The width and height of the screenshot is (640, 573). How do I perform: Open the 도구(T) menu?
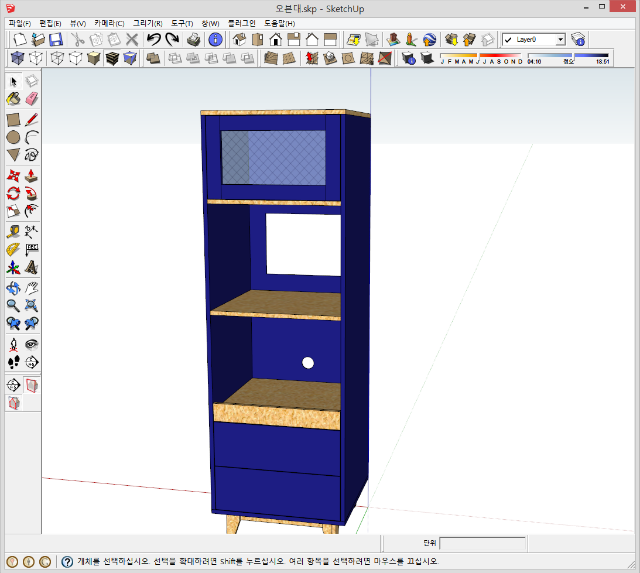[182, 23]
